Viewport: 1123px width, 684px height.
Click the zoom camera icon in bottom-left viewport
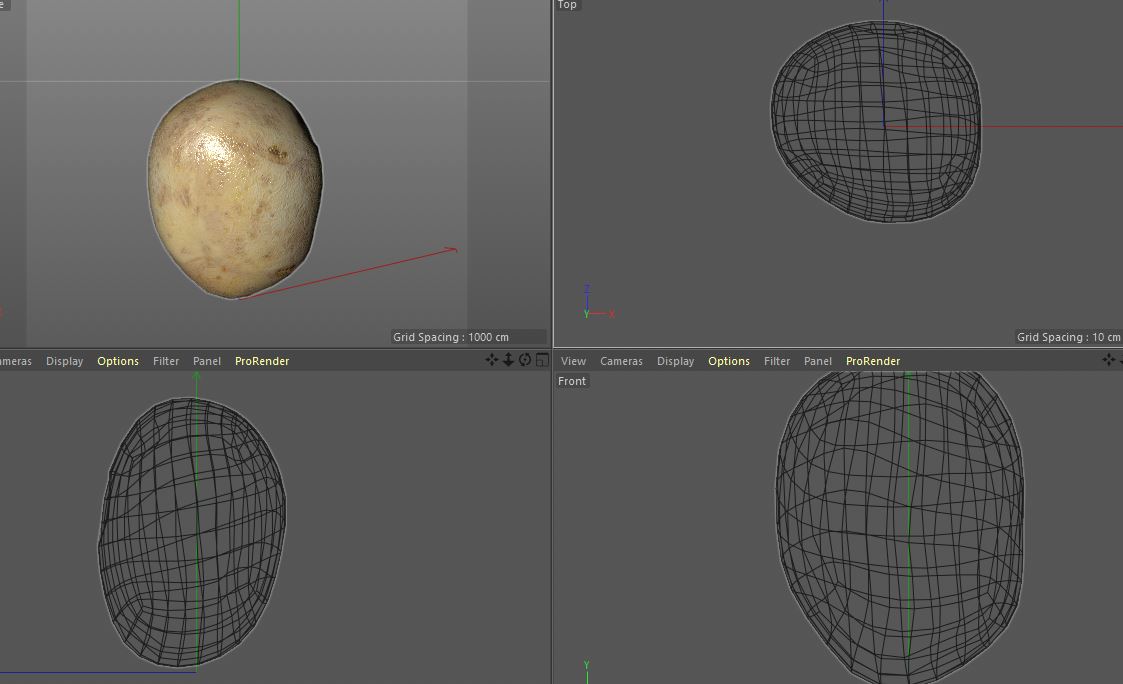pos(508,360)
